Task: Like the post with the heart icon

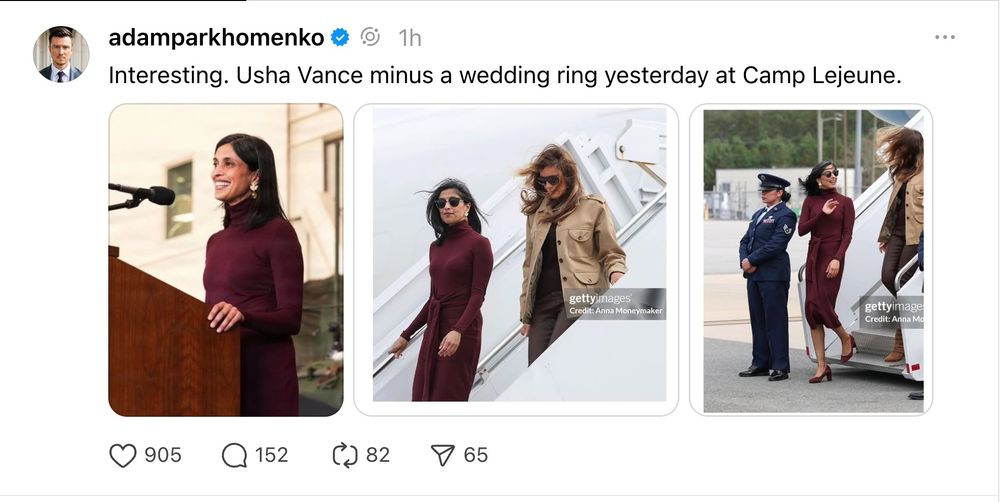Action: click(x=122, y=456)
